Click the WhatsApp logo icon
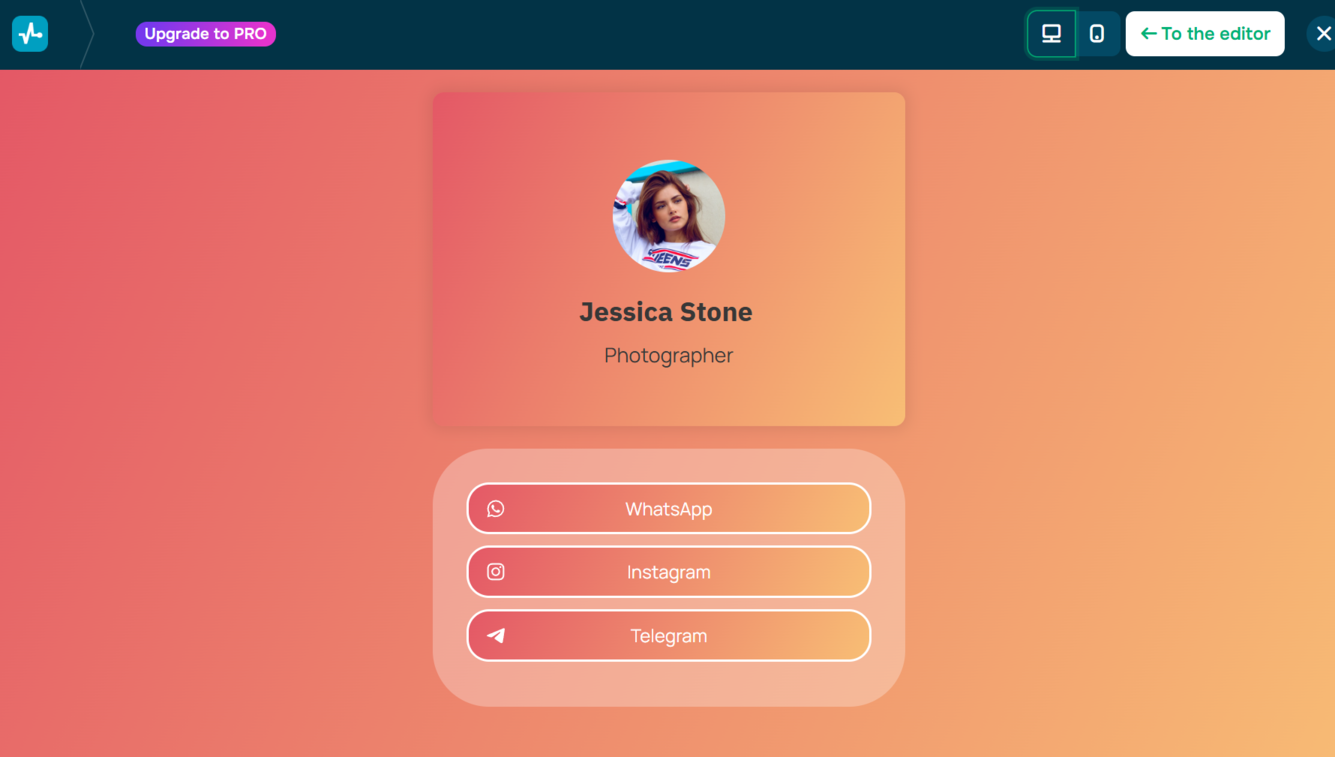The image size is (1335, 757). click(x=496, y=509)
